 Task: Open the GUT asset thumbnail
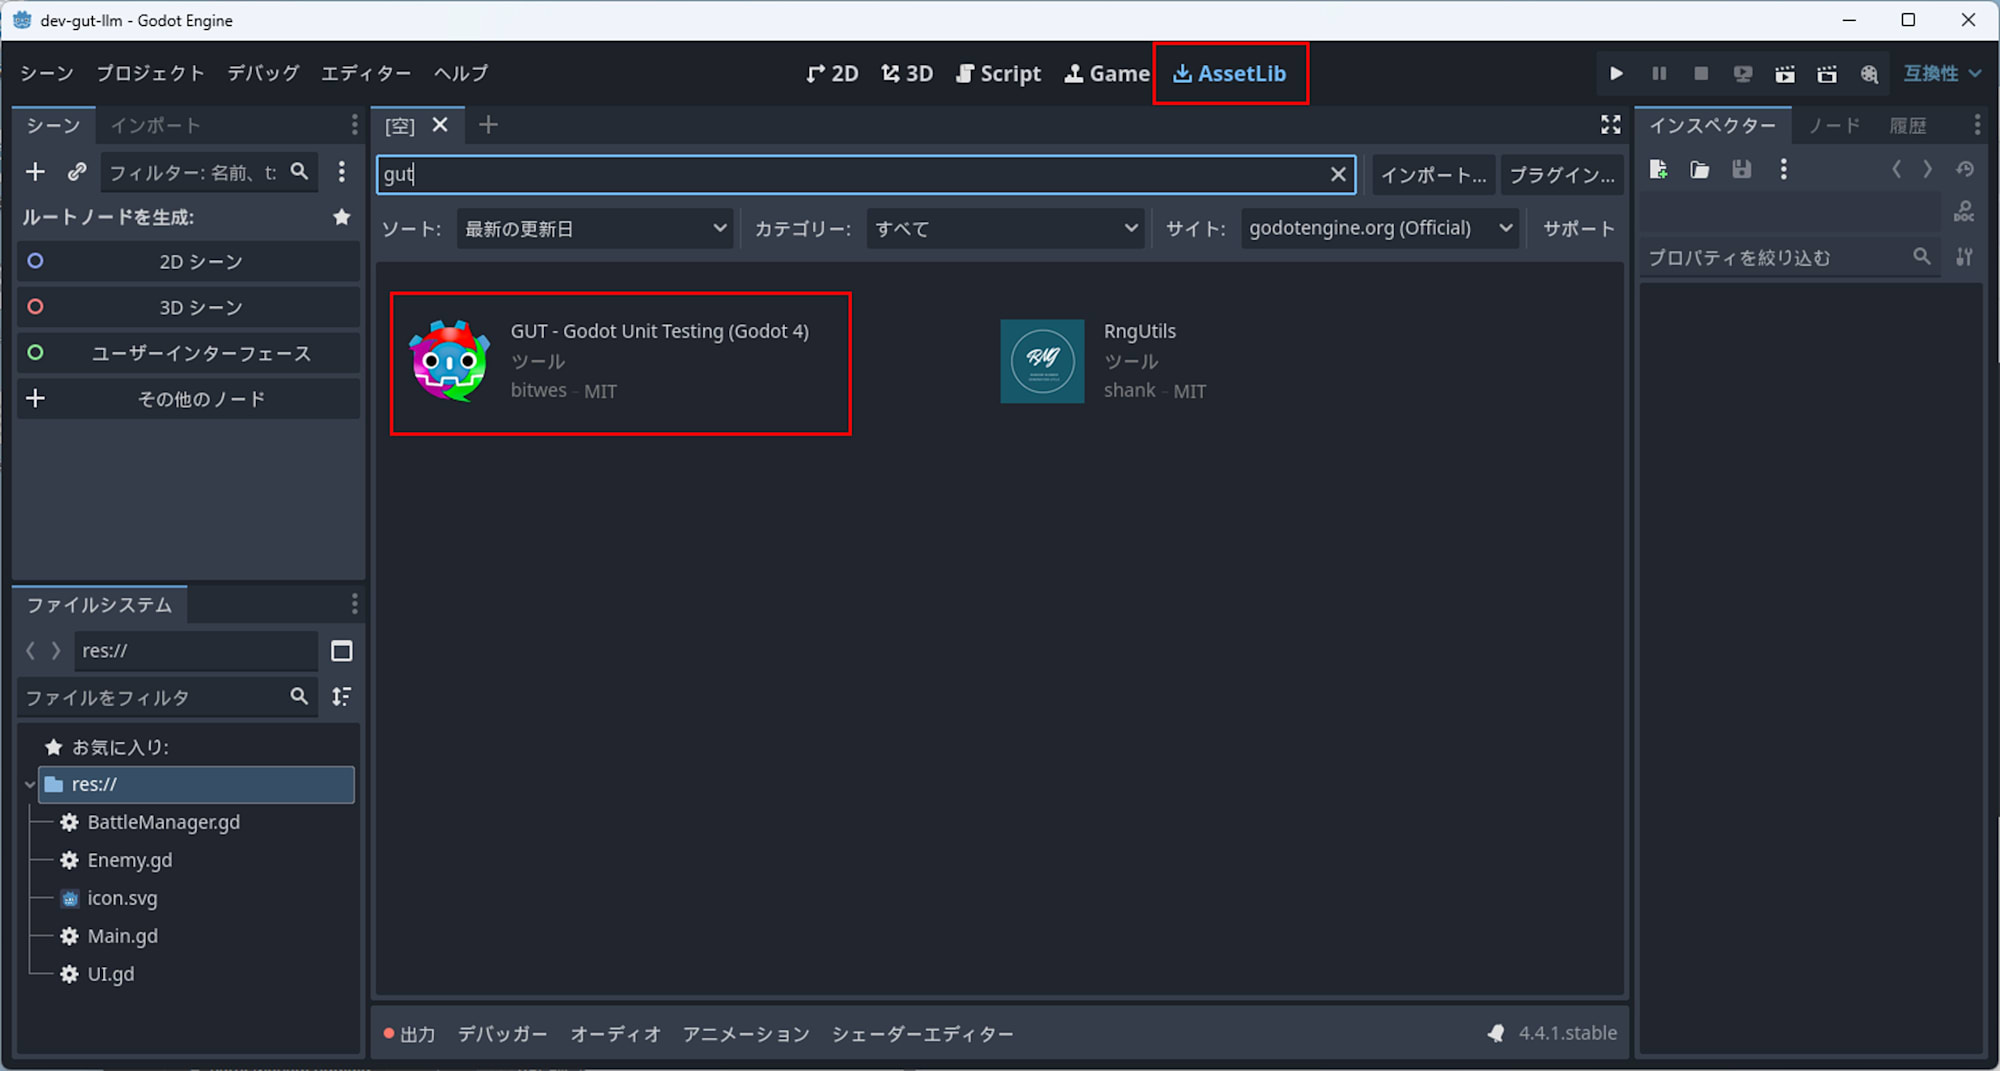[x=450, y=361]
